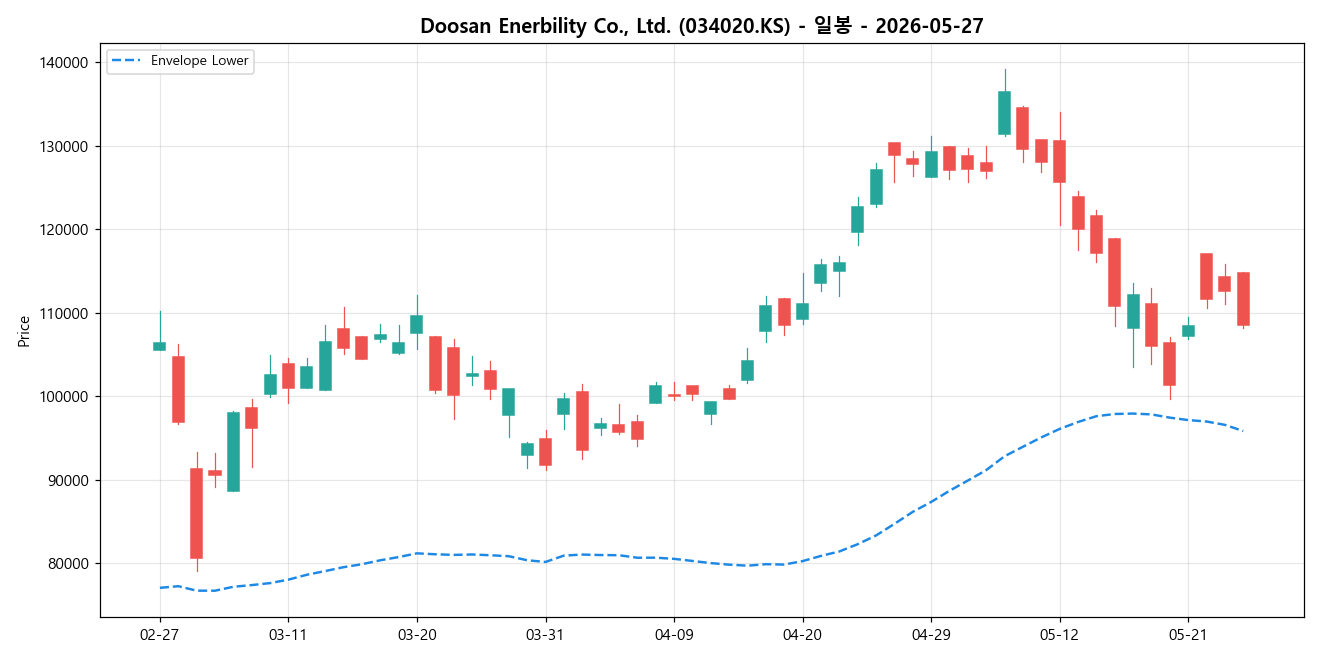Viewport: 1320px width, 660px height.
Task: Click the 110000 y-axis tick label
Action: click(65, 313)
